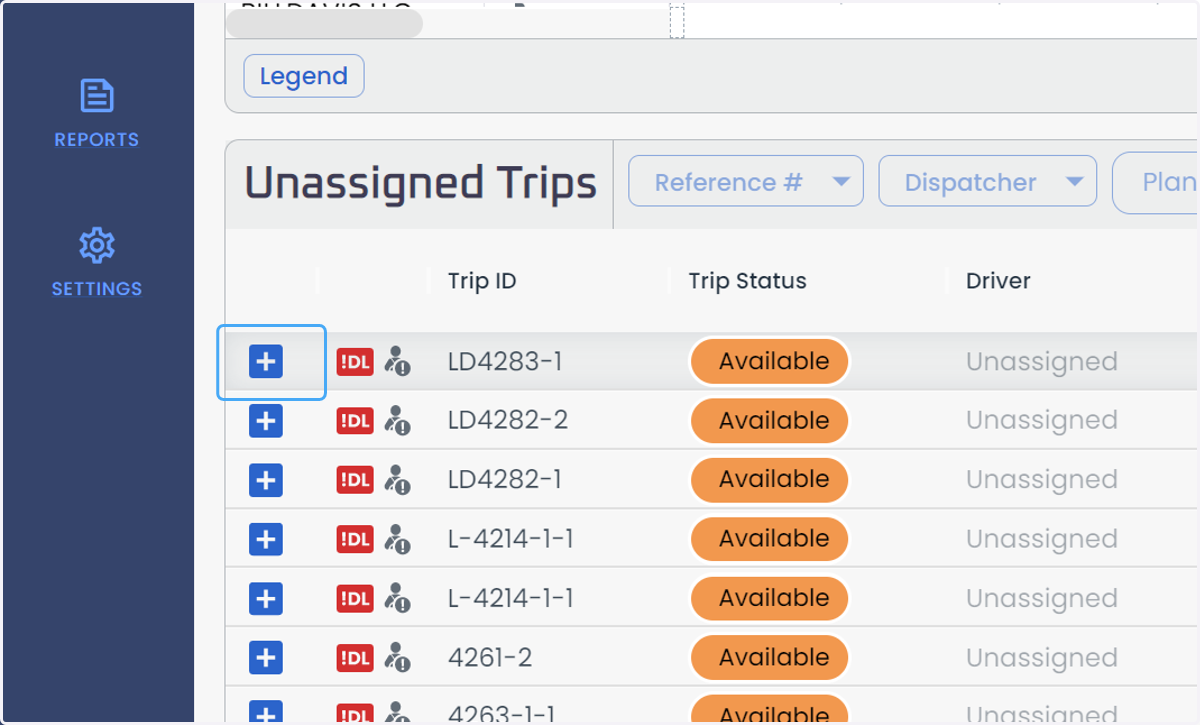Click the !DL alert icon for 4261-2
This screenshot has height=725, width=1200.
tap(355, 658)
